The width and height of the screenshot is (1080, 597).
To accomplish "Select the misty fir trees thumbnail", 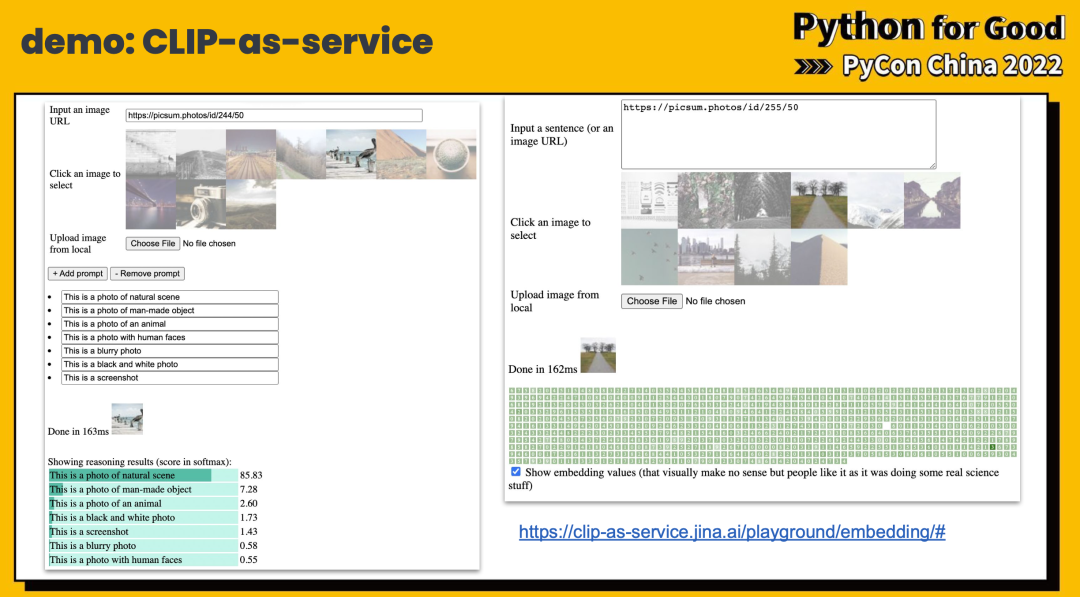I will pyautogui.click(x=762, y=257).
